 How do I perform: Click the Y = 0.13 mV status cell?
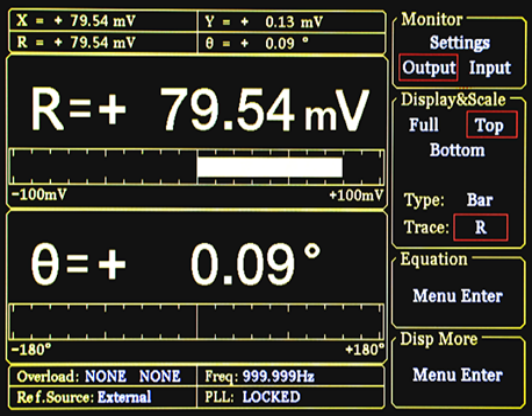(291, 22)
